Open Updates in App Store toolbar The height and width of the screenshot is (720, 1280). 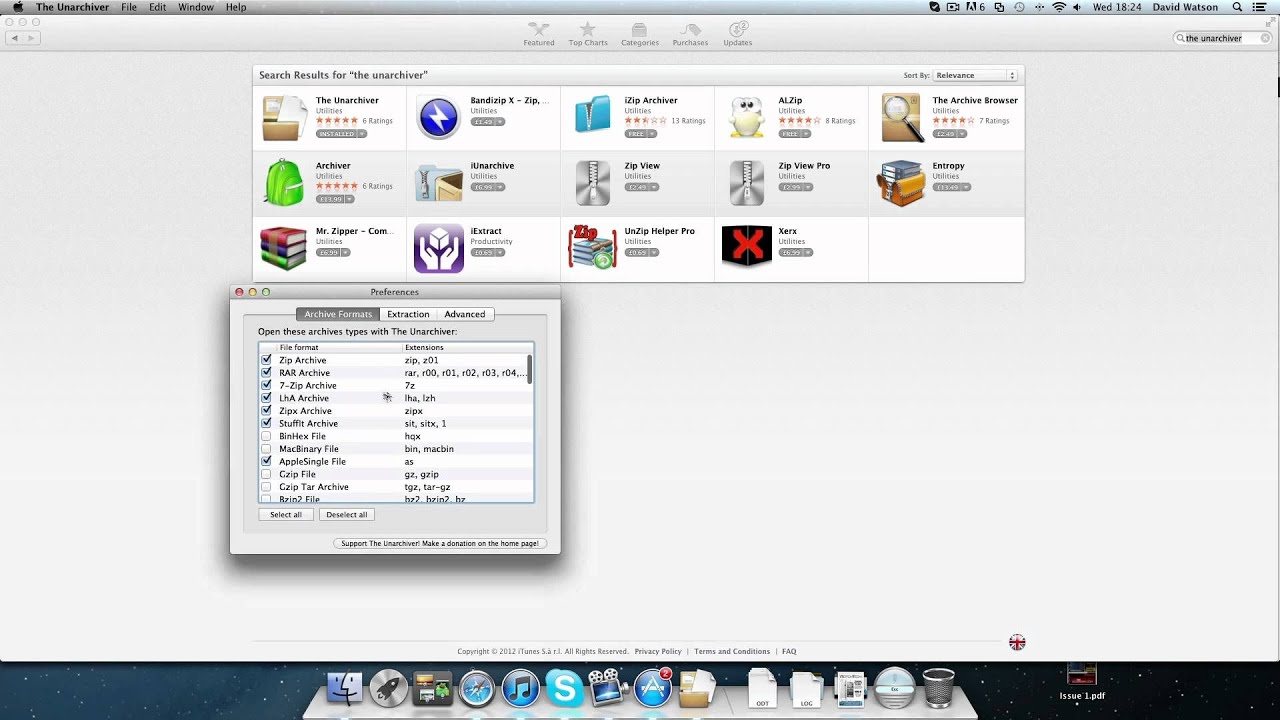[738, 35]
